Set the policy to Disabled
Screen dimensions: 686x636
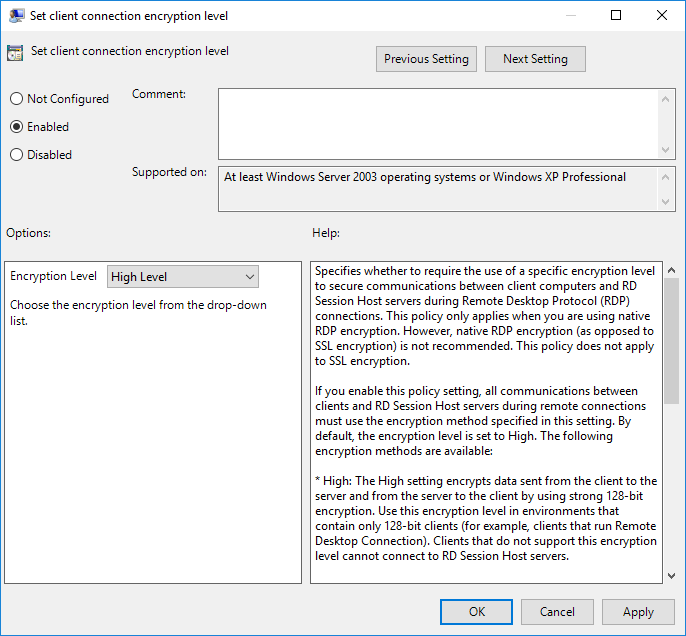click(16, 155)
